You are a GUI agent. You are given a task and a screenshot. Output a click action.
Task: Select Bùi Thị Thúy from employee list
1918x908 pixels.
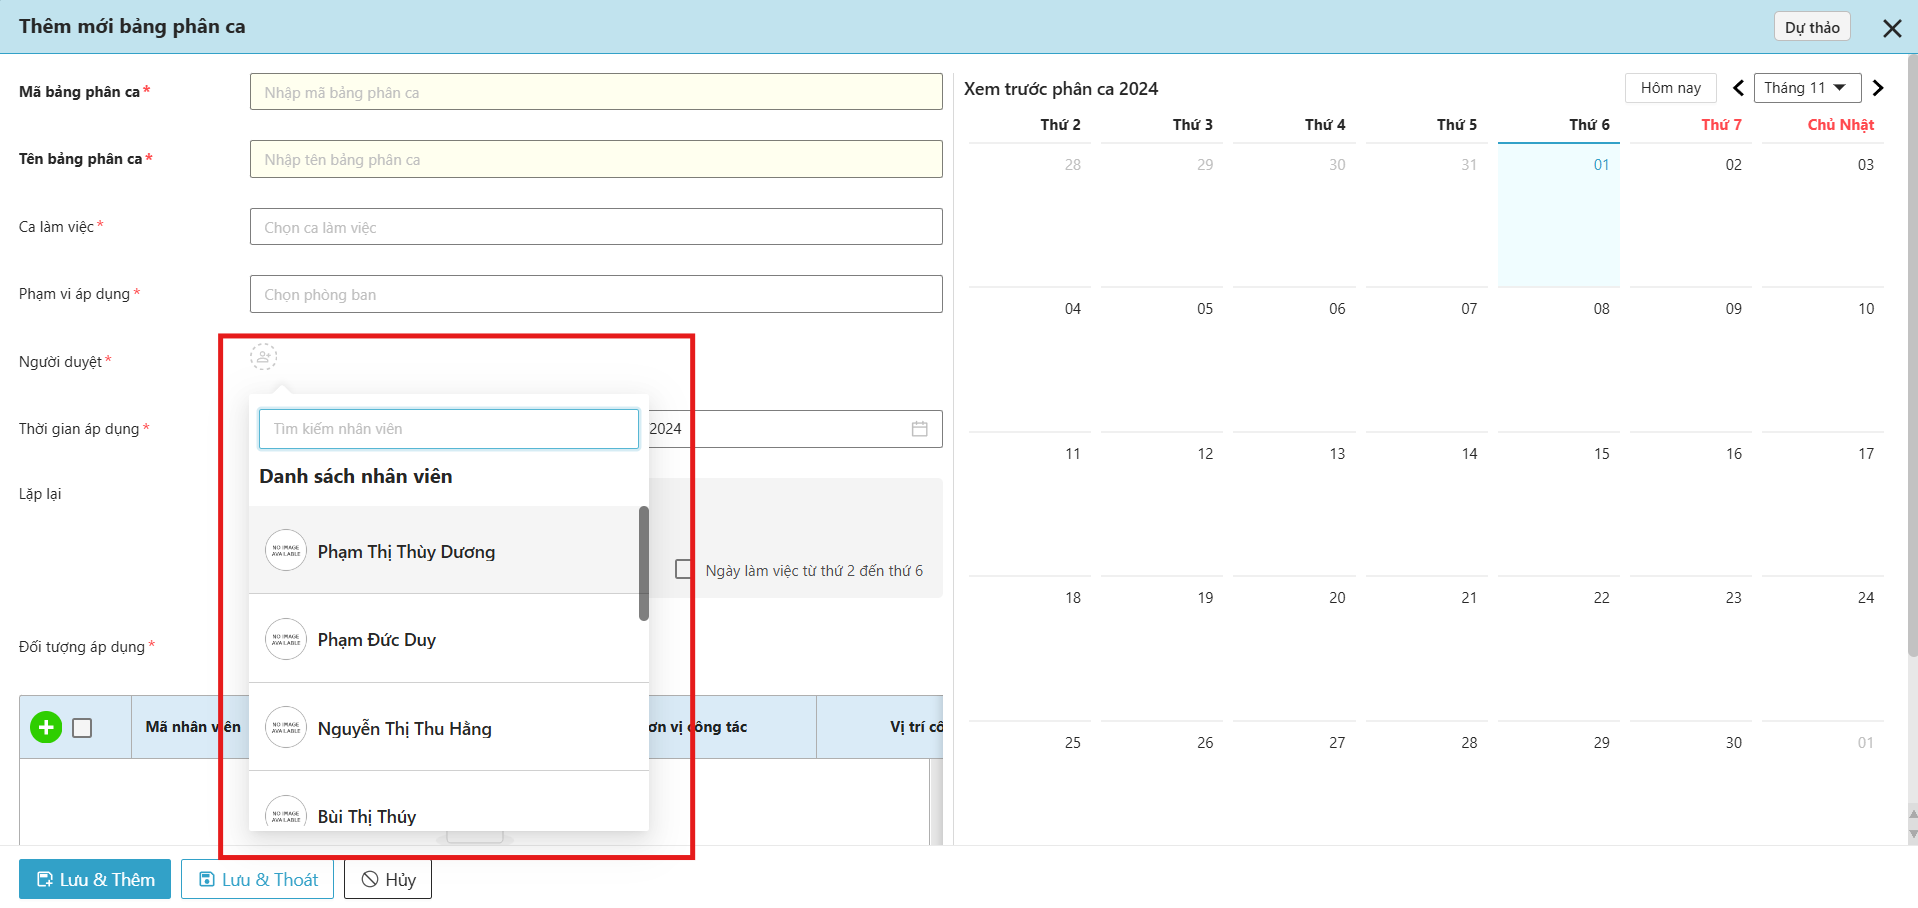[367, 816]
